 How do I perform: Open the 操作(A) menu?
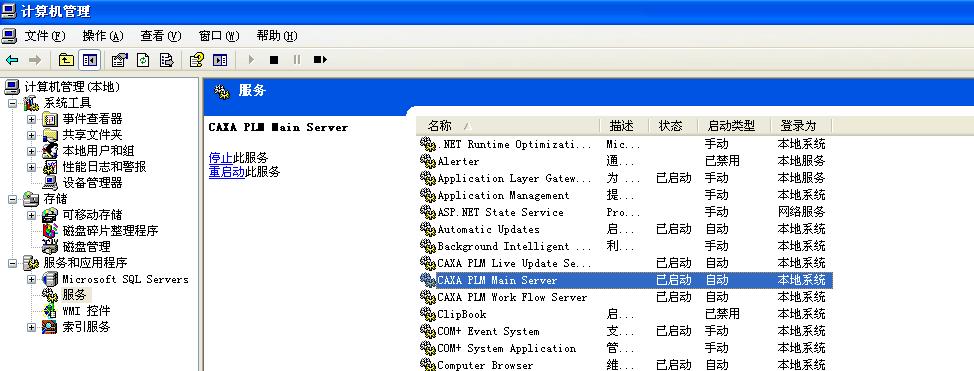point(103,36)
